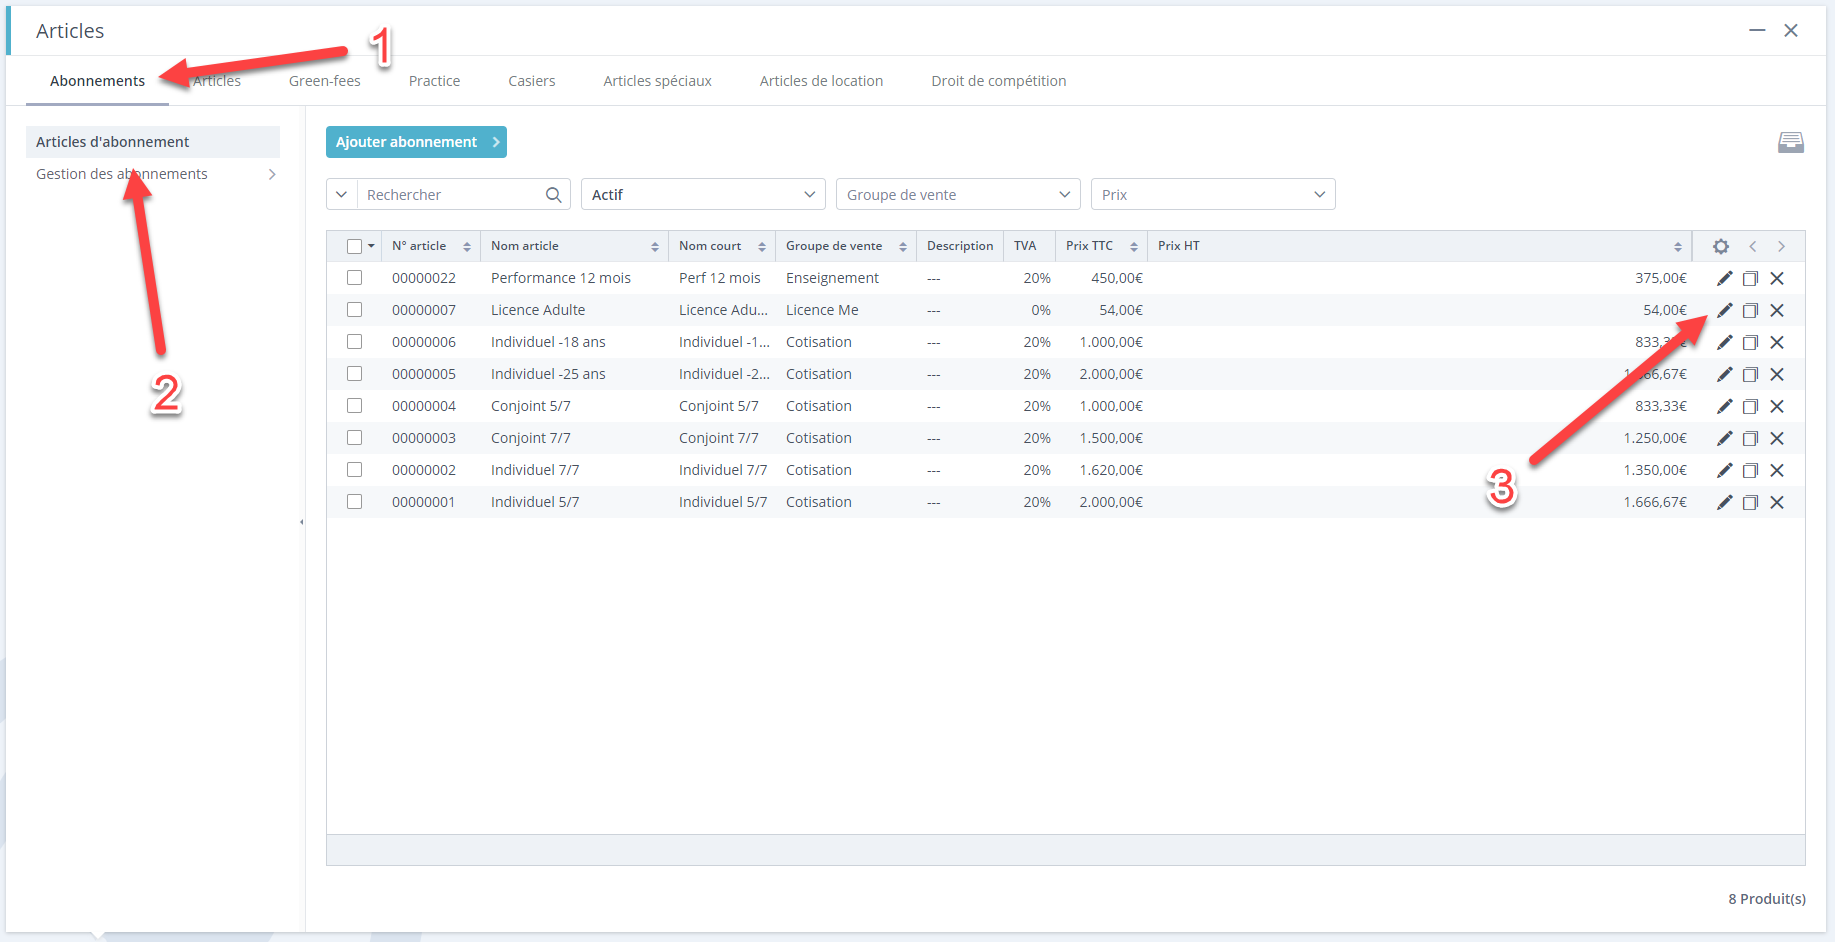This screenshot has width=1835, height=942.
Task: Edit the Individuel 7/7 article
Action: tap(1724, 470)
